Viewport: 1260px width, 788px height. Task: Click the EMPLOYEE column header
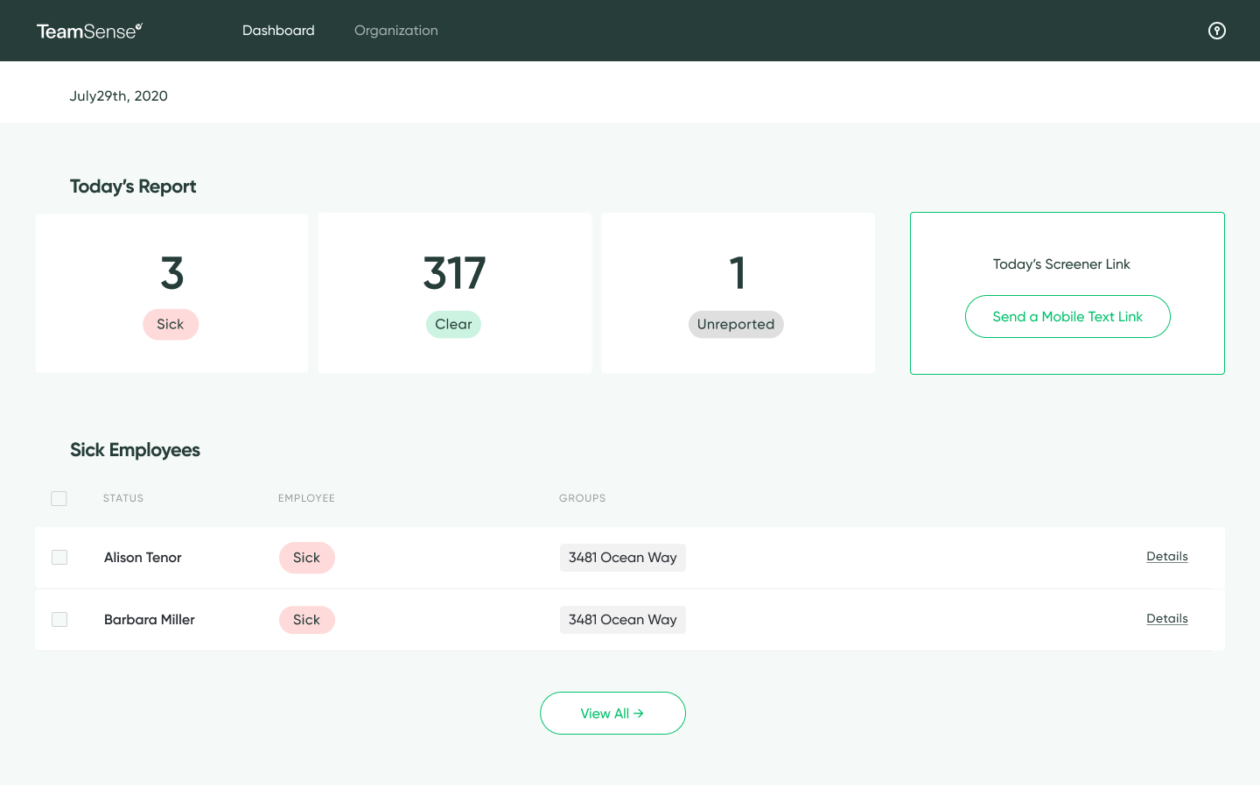[306, 498]
